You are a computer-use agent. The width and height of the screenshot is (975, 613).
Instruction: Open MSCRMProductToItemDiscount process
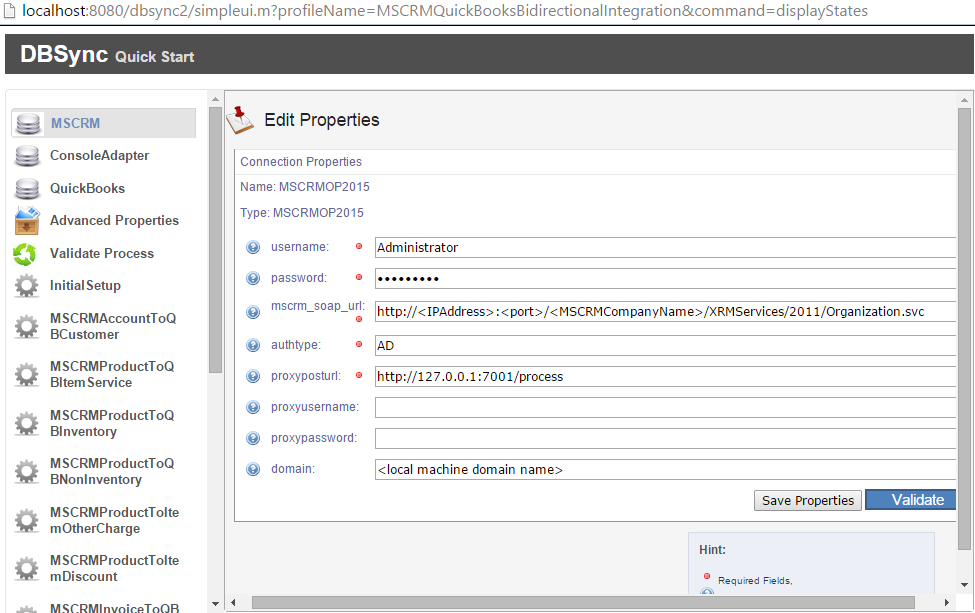[114, 568]
